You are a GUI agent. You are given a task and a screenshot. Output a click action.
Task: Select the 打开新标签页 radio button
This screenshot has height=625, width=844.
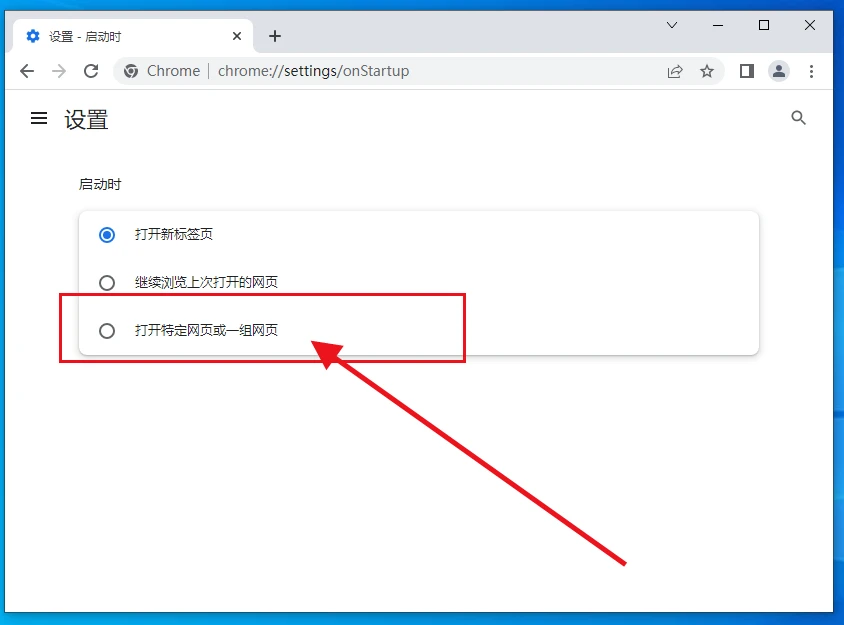(x=107, y=235)
